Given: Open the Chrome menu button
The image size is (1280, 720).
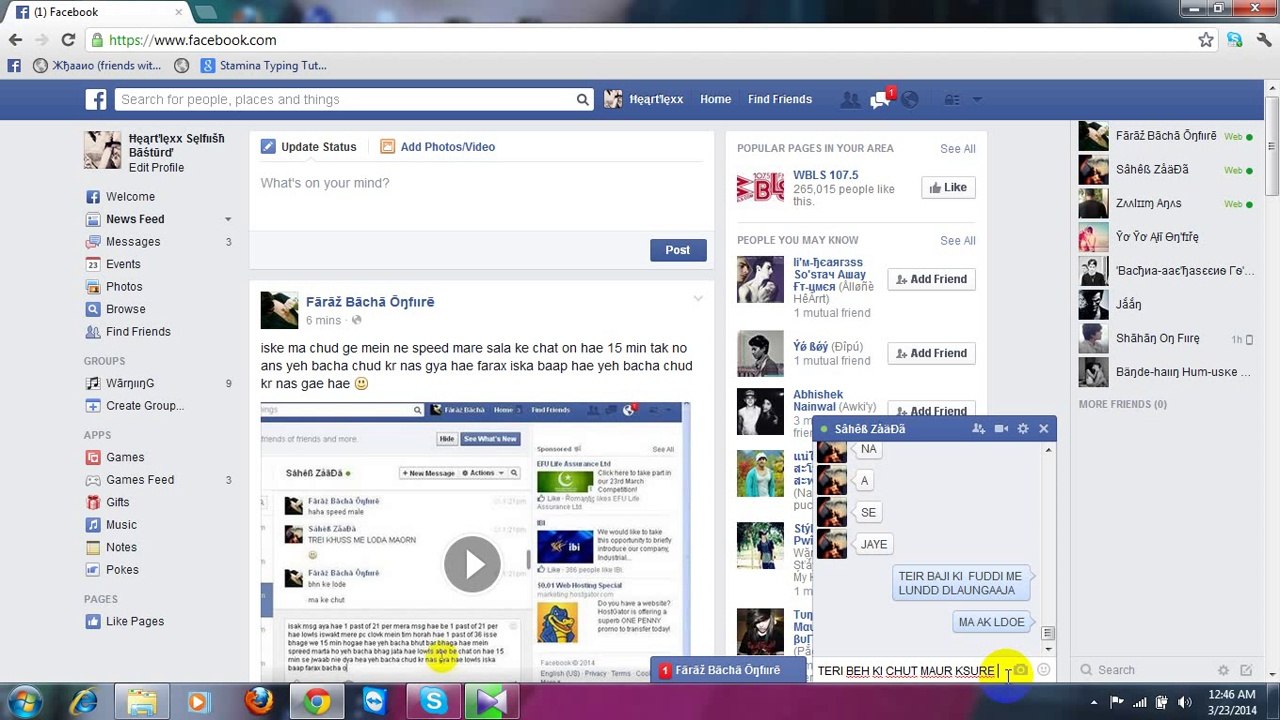Looking at the screenshot, I should [x=1264, y=40].
